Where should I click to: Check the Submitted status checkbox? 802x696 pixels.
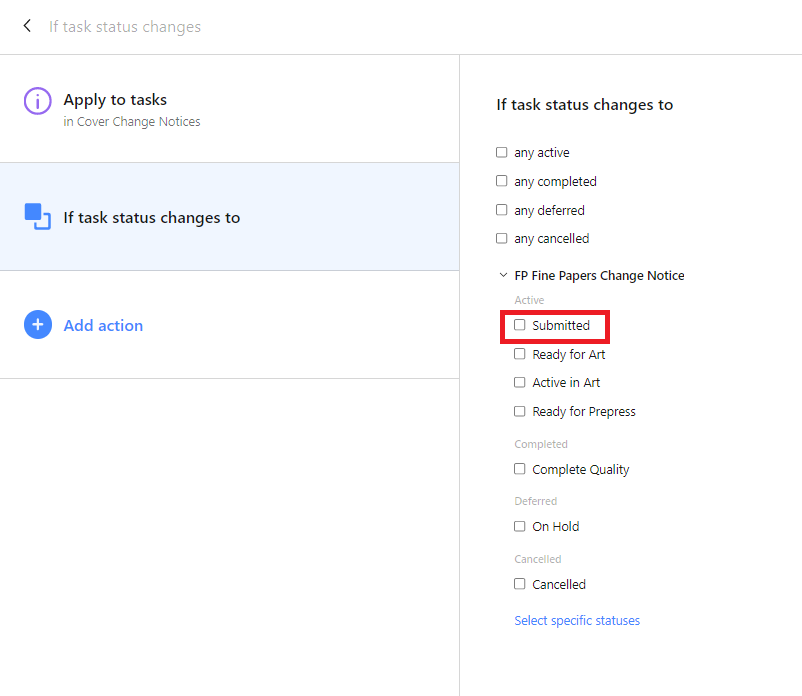pos(520,325)
